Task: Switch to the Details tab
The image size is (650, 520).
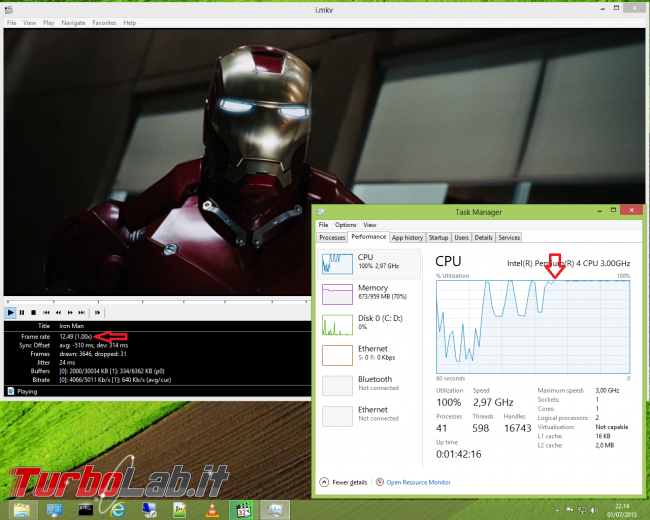Action: click(483, 238)
